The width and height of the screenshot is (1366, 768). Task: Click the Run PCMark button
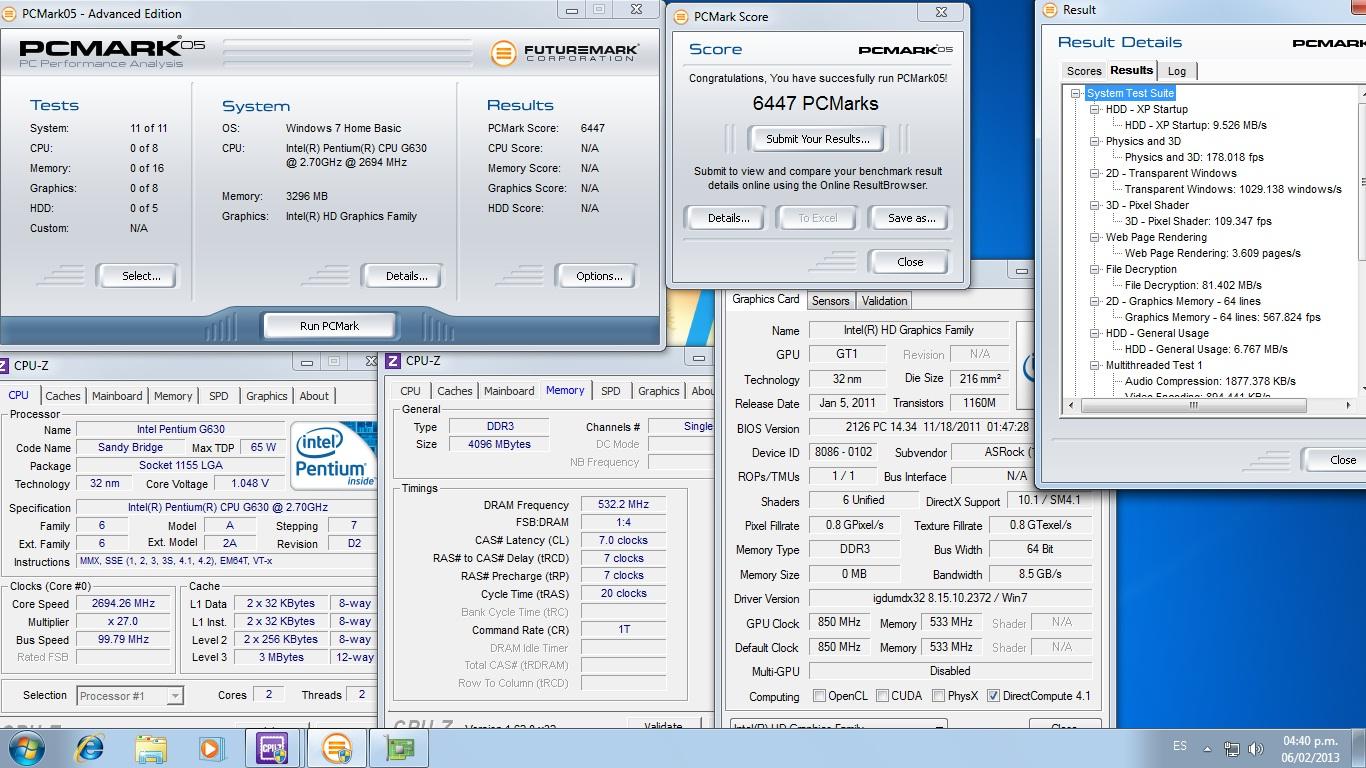pos(329,326)
